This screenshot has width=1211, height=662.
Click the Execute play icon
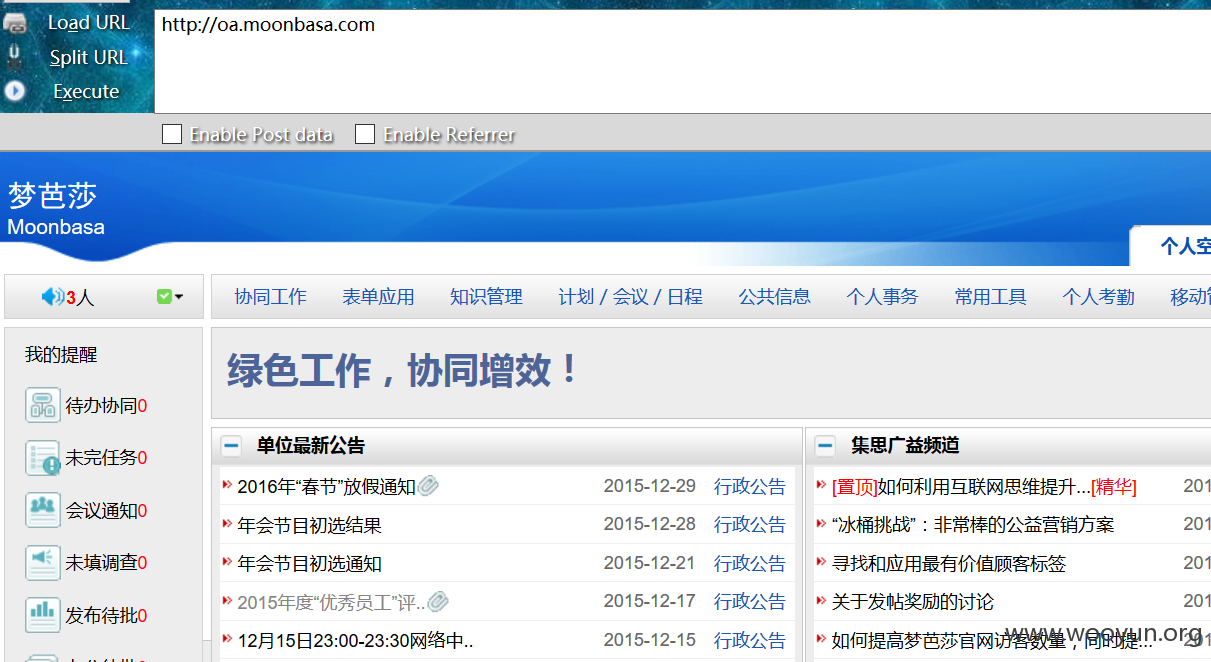tap(14, 91)
